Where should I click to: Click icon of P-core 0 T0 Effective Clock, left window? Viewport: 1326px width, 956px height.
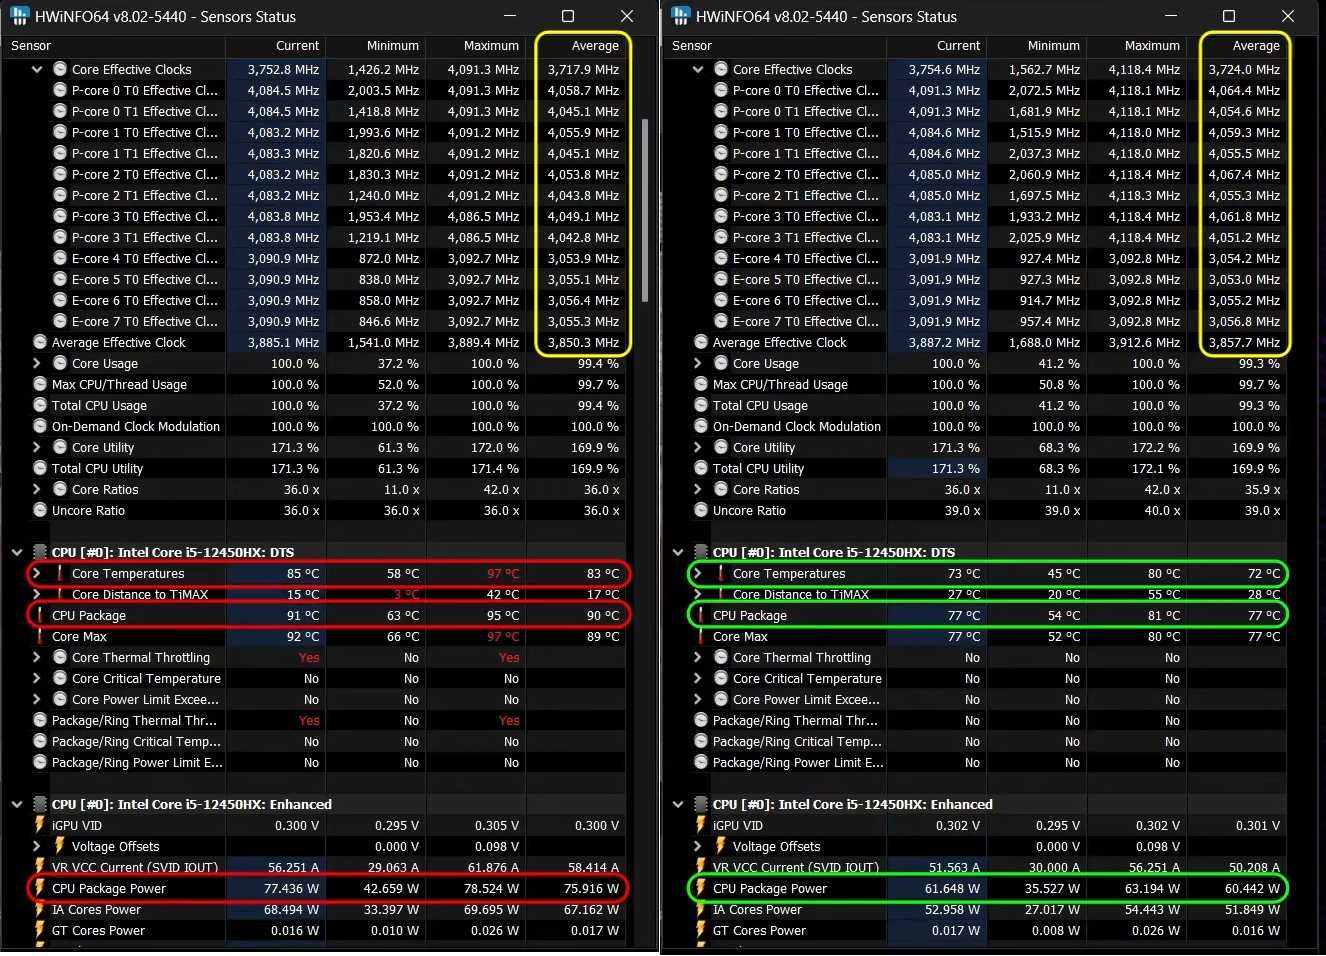[x=60, y=90]
